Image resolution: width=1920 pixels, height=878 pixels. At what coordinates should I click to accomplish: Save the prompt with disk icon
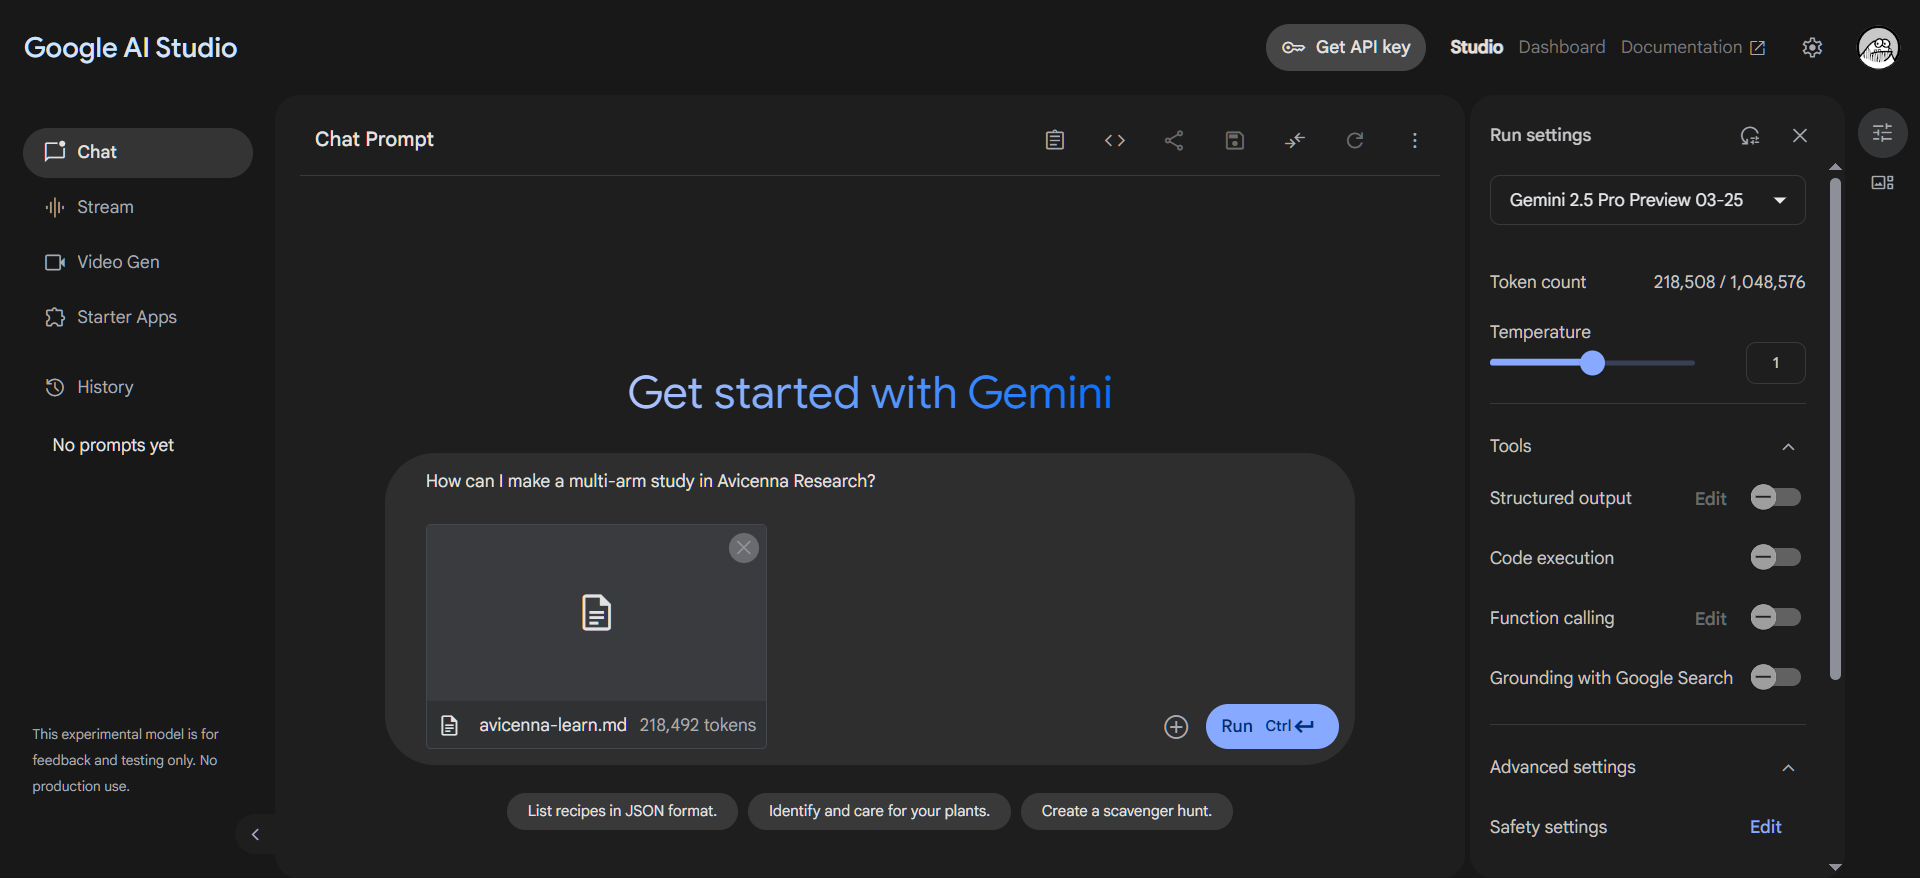[1234, 140]
